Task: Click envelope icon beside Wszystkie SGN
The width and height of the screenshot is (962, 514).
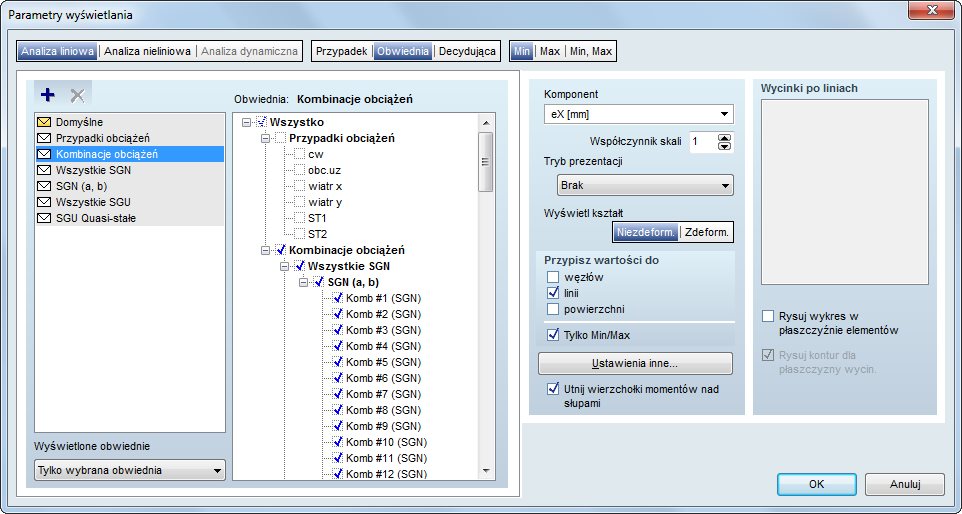Action: point(44,170)
